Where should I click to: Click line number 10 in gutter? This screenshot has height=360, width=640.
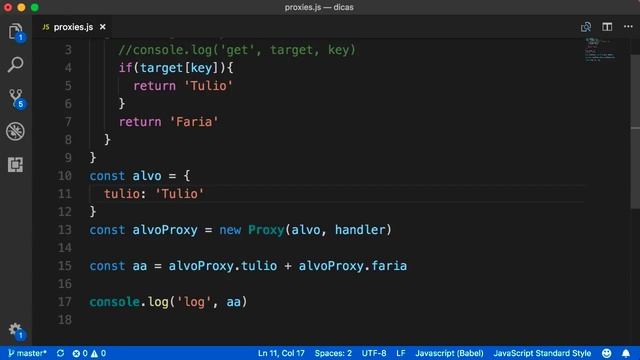click(x=64, y=176)
